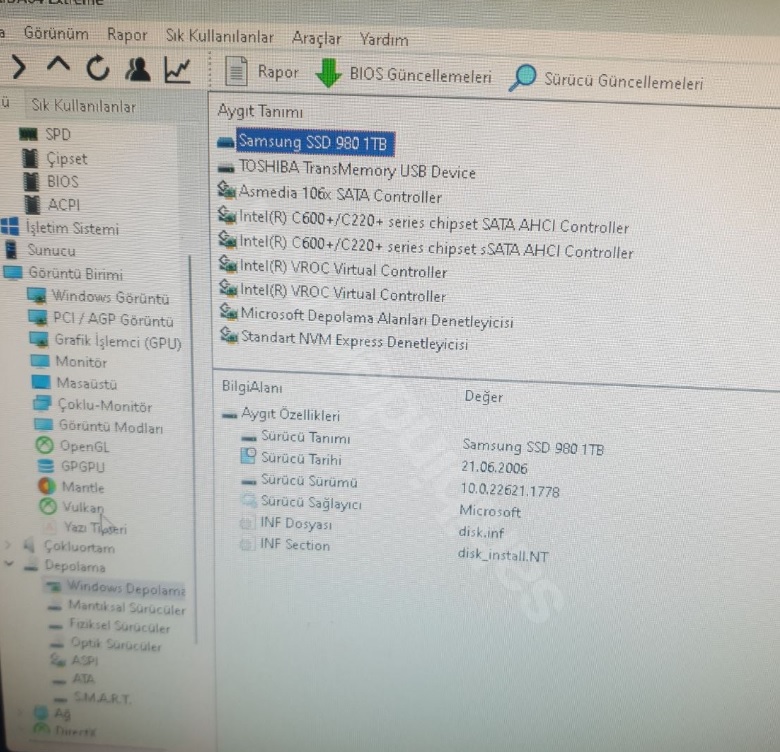Open Grafik İşlemci (GPU) tree item
The width and height of the screenshot is (780, 752).
tap(118, 340)
